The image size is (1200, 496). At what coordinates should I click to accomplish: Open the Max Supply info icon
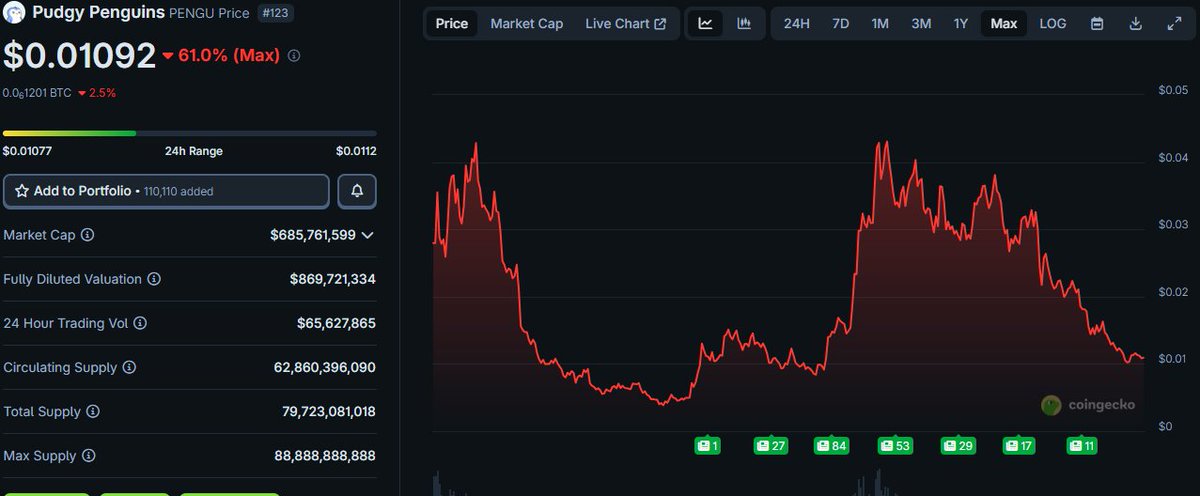point(88,455)
